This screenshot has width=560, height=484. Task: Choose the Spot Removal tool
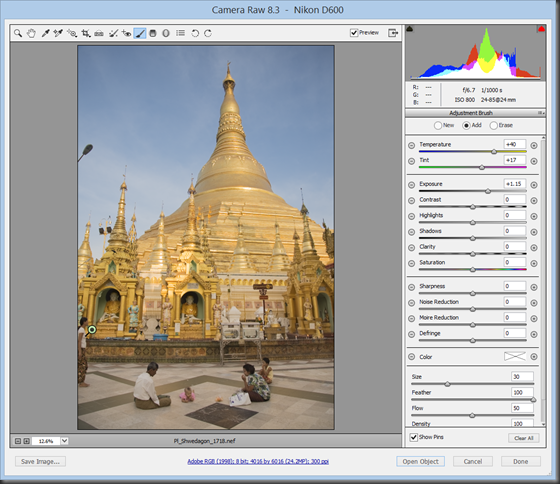point(113,33)
